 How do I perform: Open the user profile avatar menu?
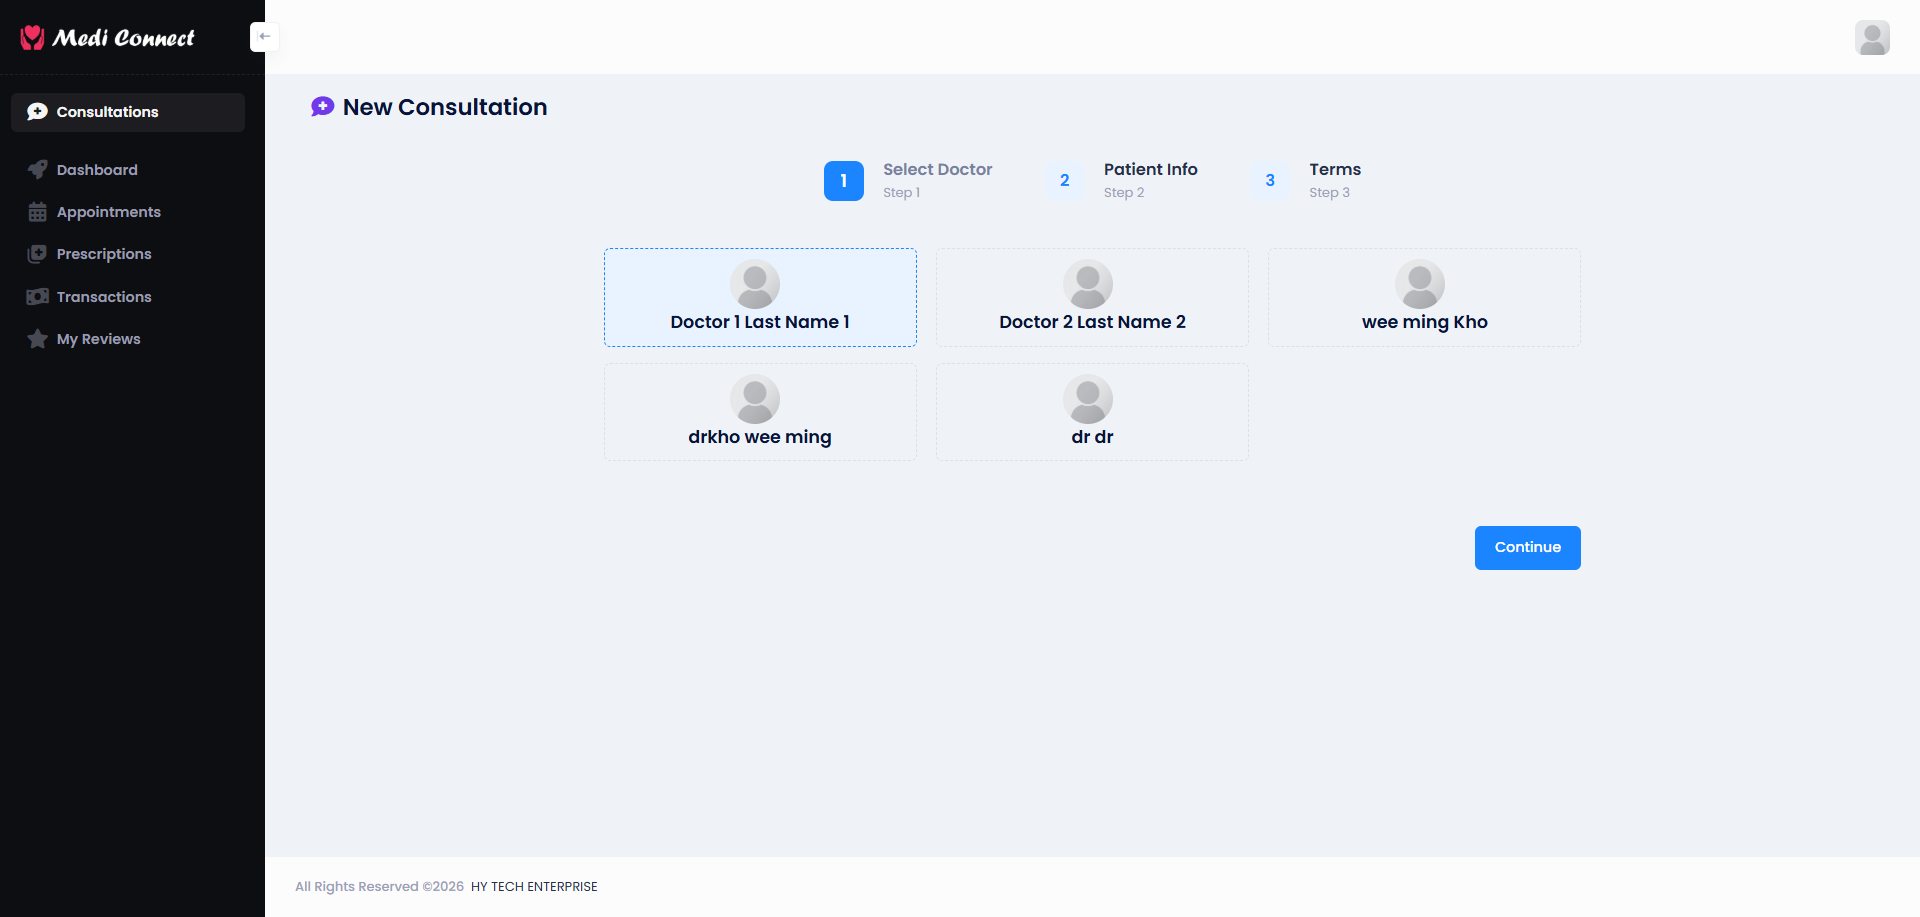point(1872,38)
